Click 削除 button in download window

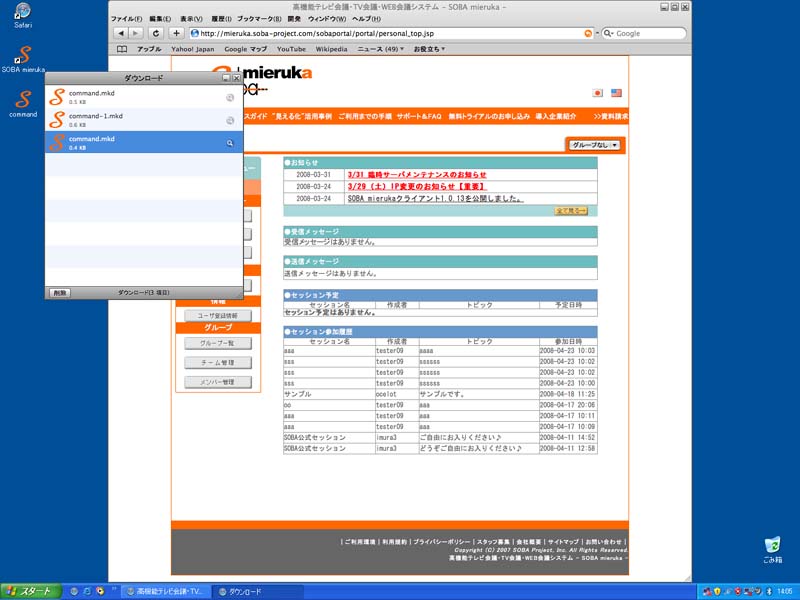pyautogui.click(x=60, y=293)
